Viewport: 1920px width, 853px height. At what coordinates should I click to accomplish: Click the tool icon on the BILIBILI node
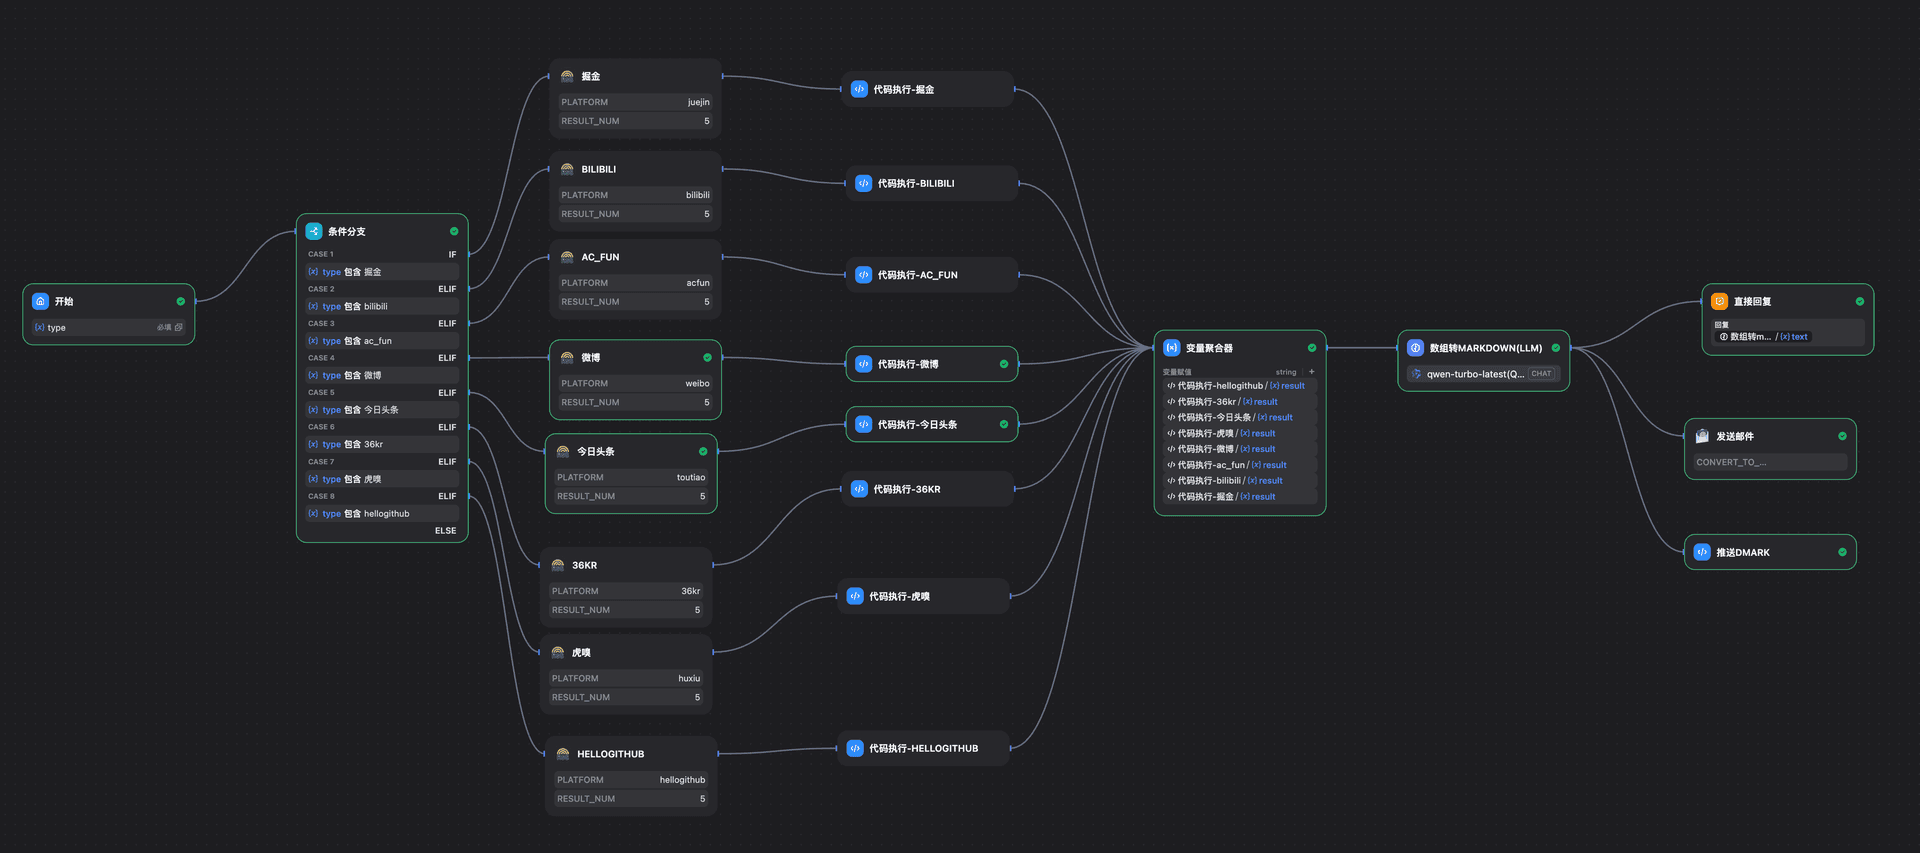[567, 169]
